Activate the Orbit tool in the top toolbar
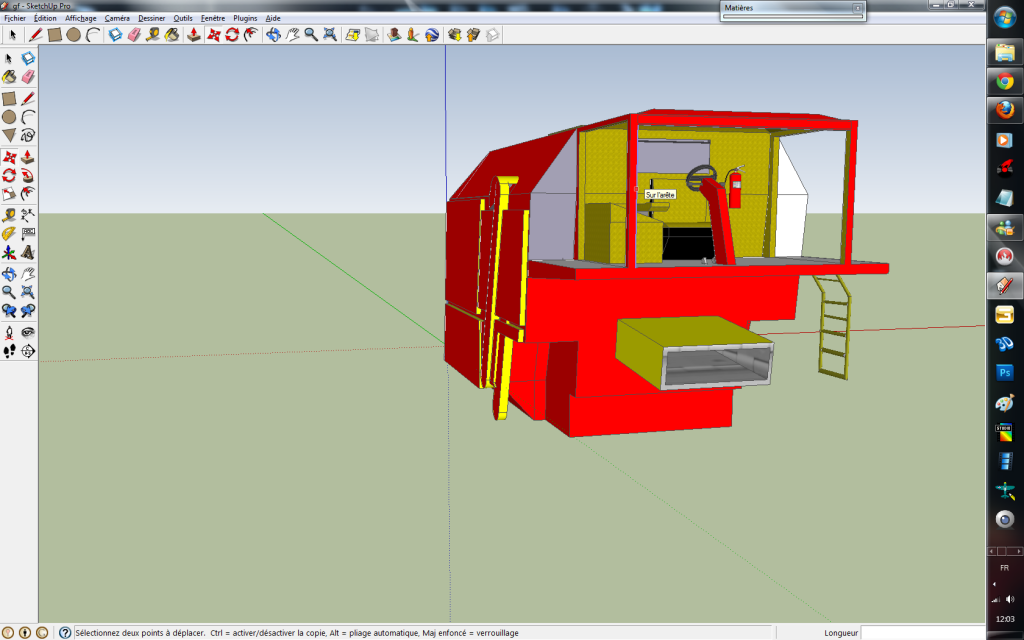The image size is (1024, 640). point(273,35)
